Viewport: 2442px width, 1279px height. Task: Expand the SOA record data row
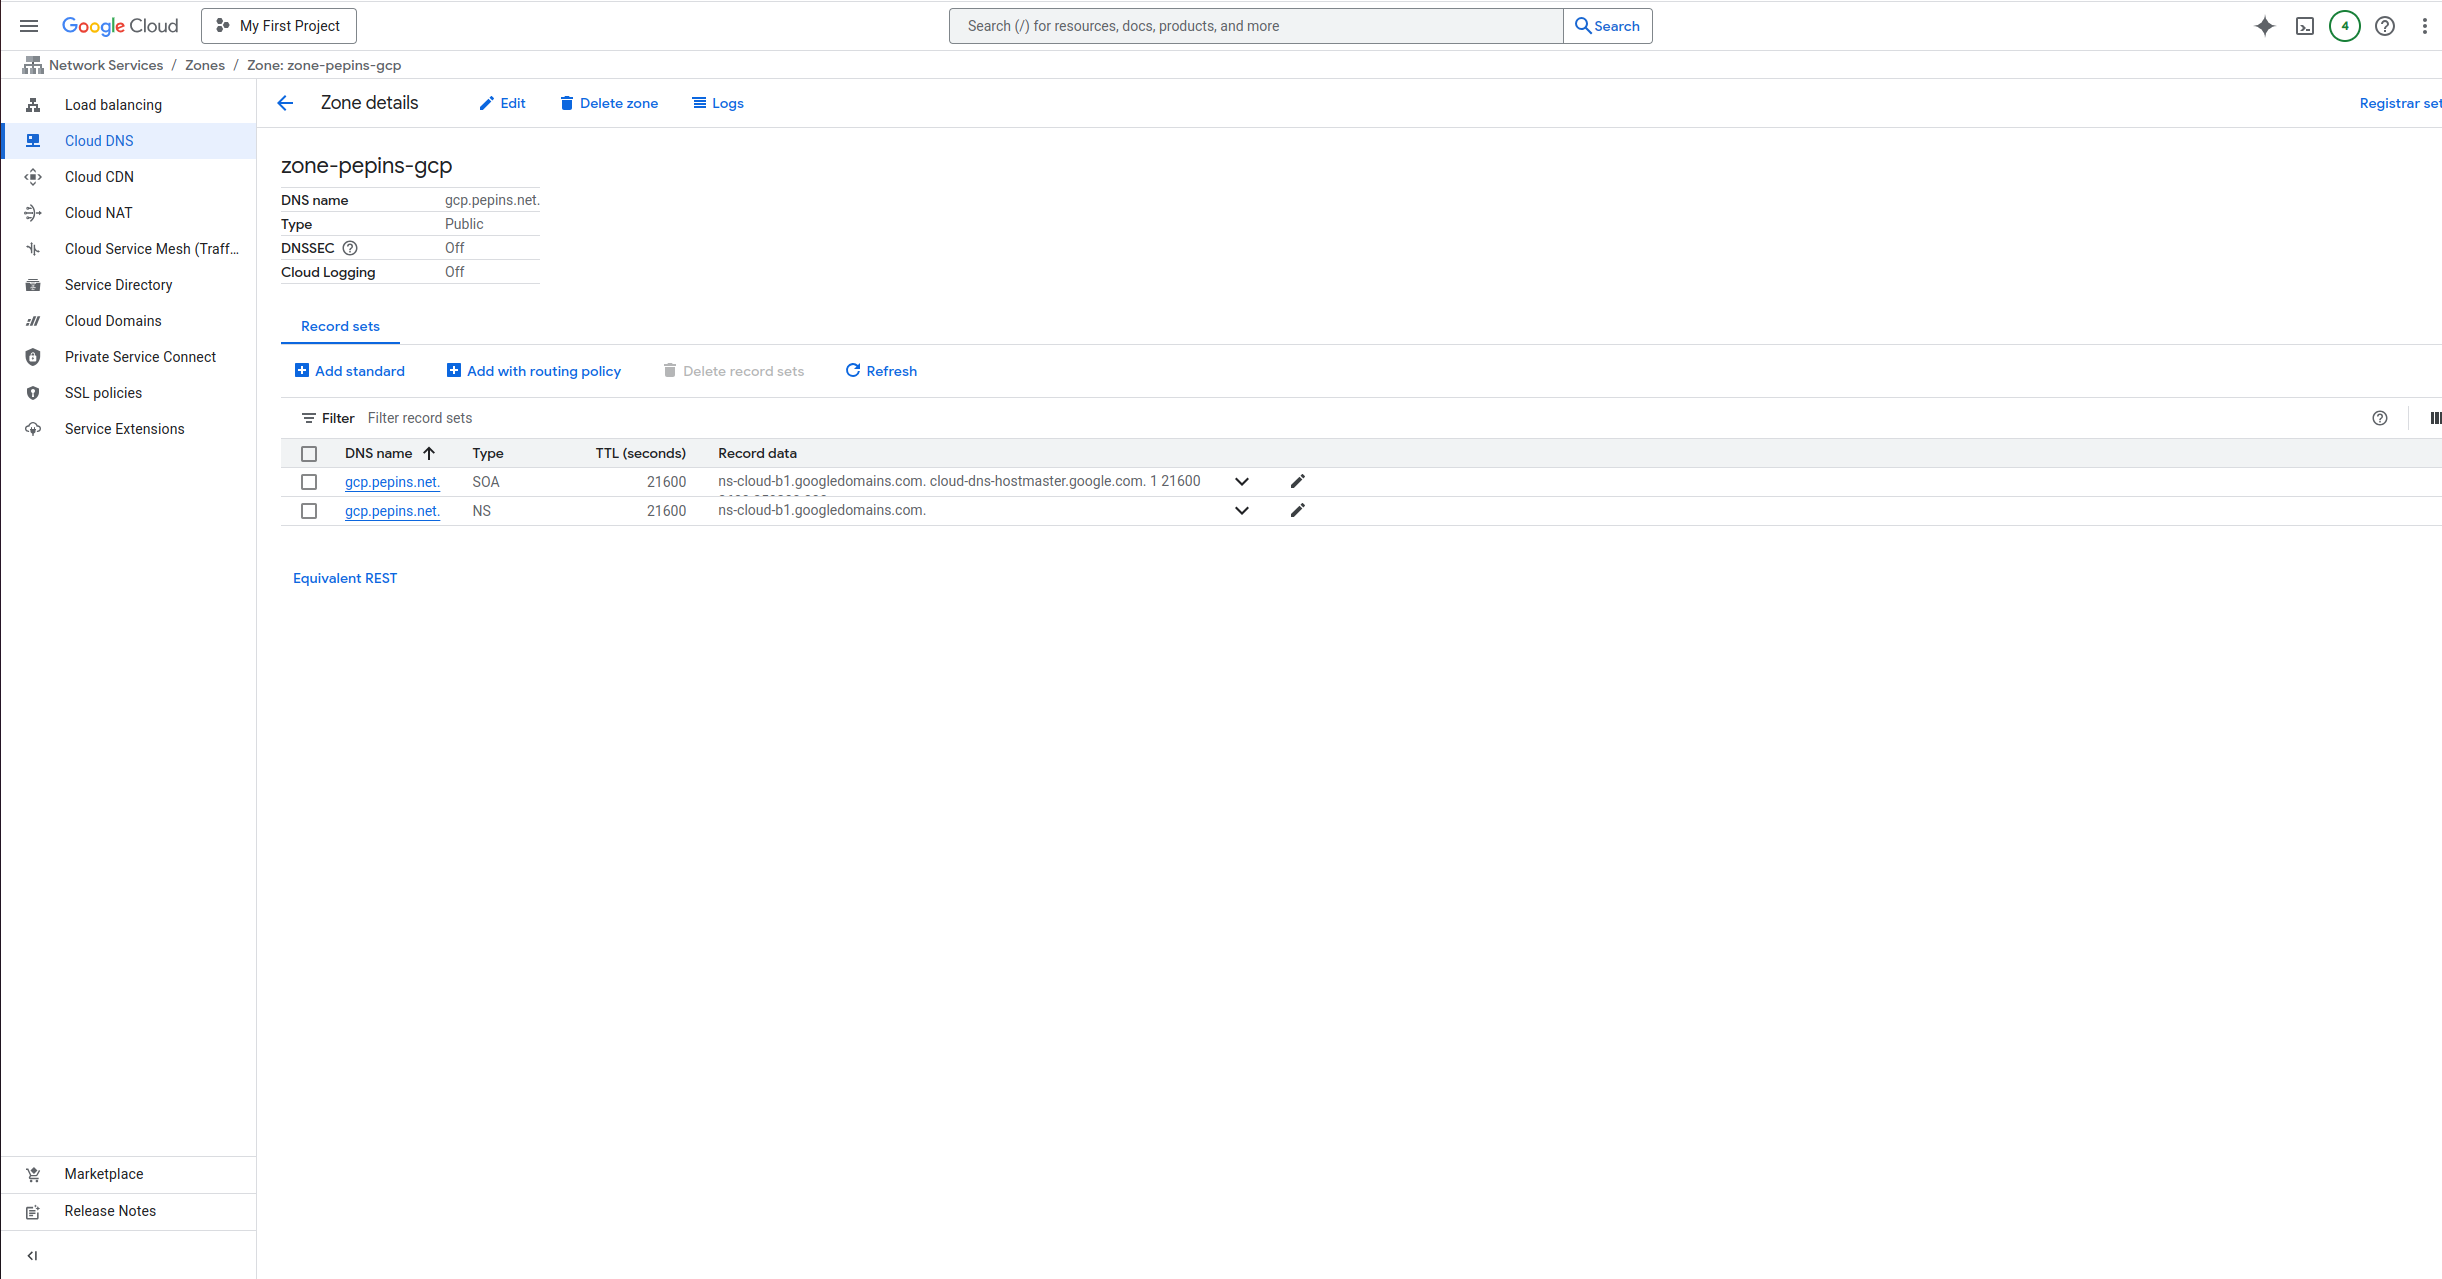coord(1241,481)
